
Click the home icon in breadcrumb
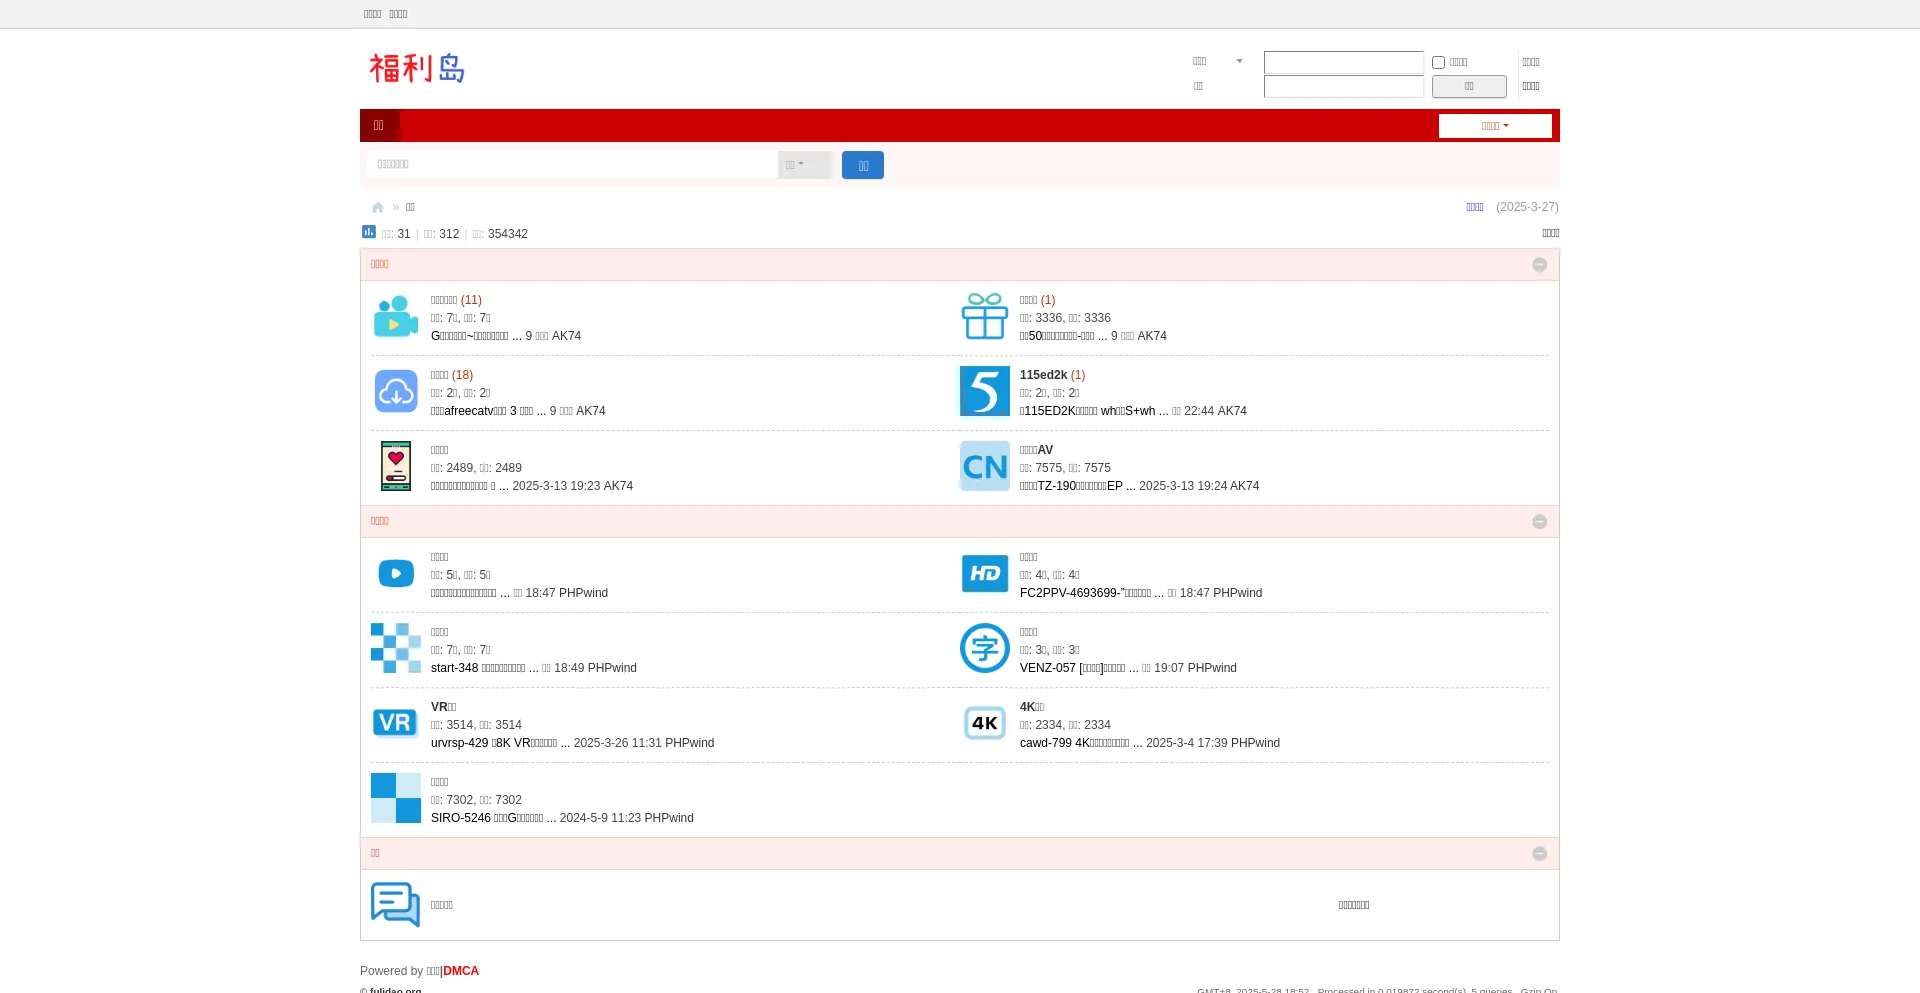377,208
